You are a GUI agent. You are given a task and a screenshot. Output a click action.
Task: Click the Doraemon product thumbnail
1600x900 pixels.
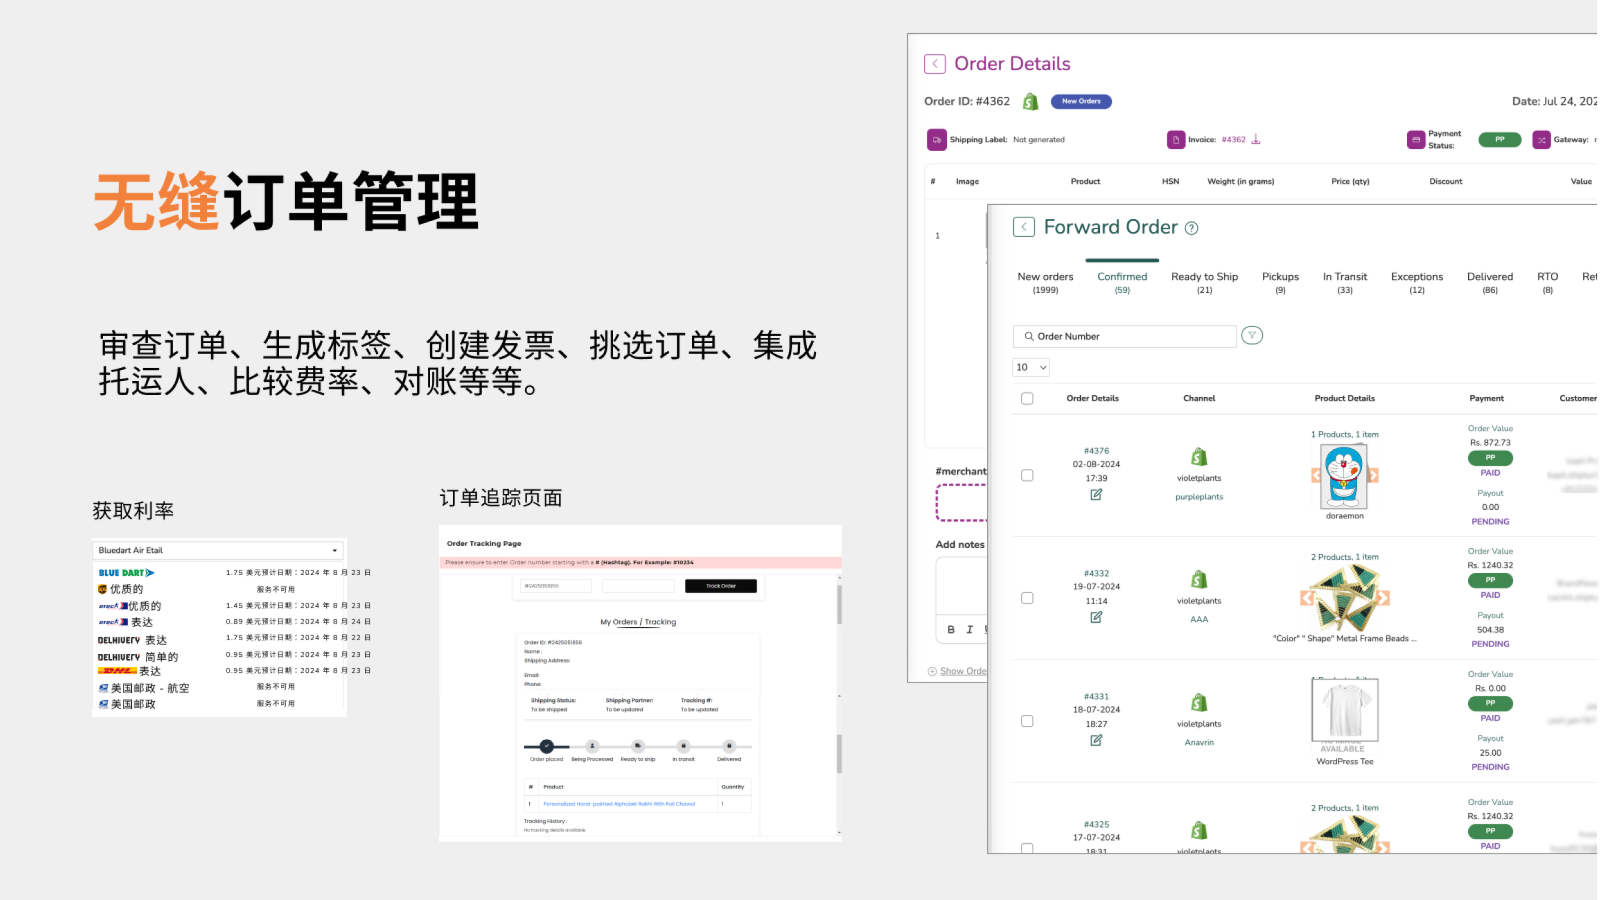[1345, 476]
